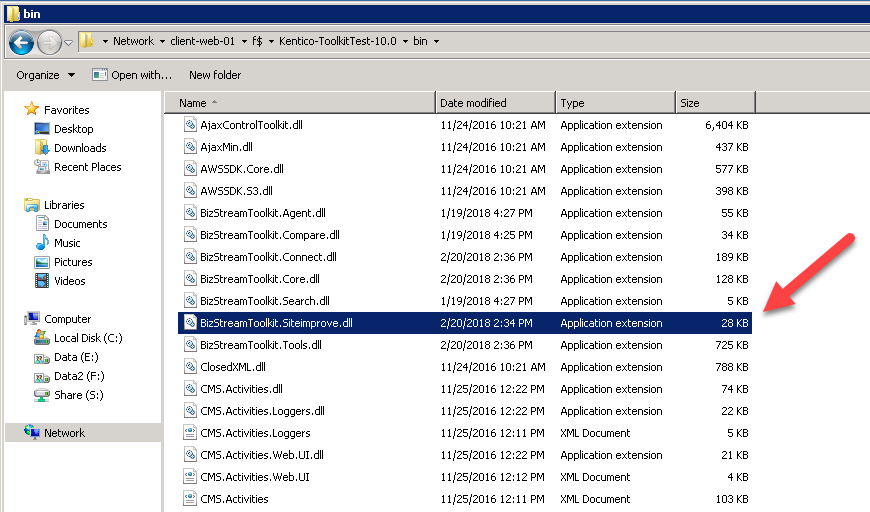Viewport: 870px width, 512px height.
Task: Click the BizStreamToolkit.Connect.dll file icon
Action: point(190,257)
